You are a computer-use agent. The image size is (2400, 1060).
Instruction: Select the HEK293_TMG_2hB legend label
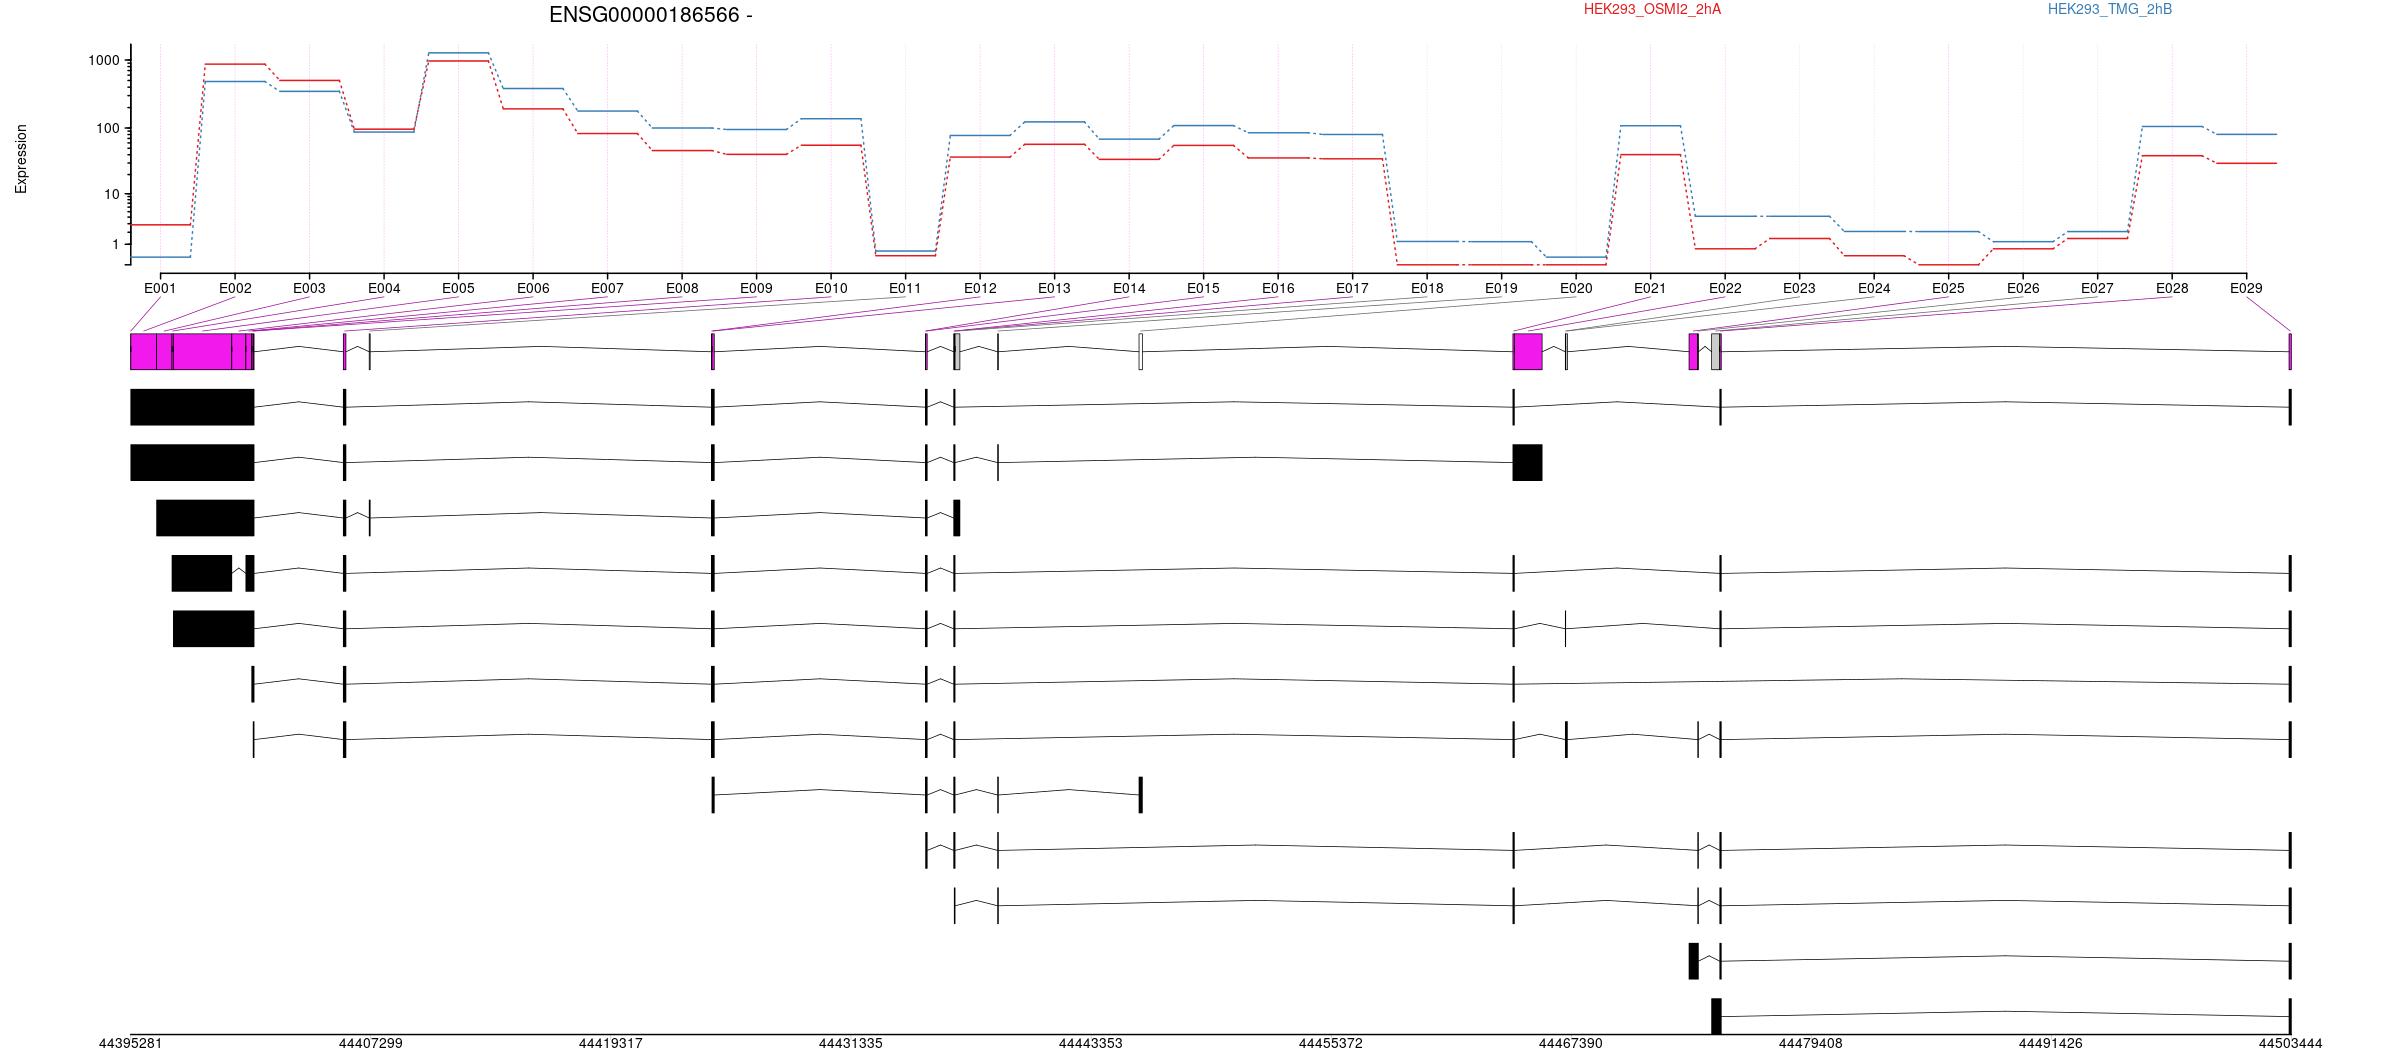click(x=2109, y=9)
